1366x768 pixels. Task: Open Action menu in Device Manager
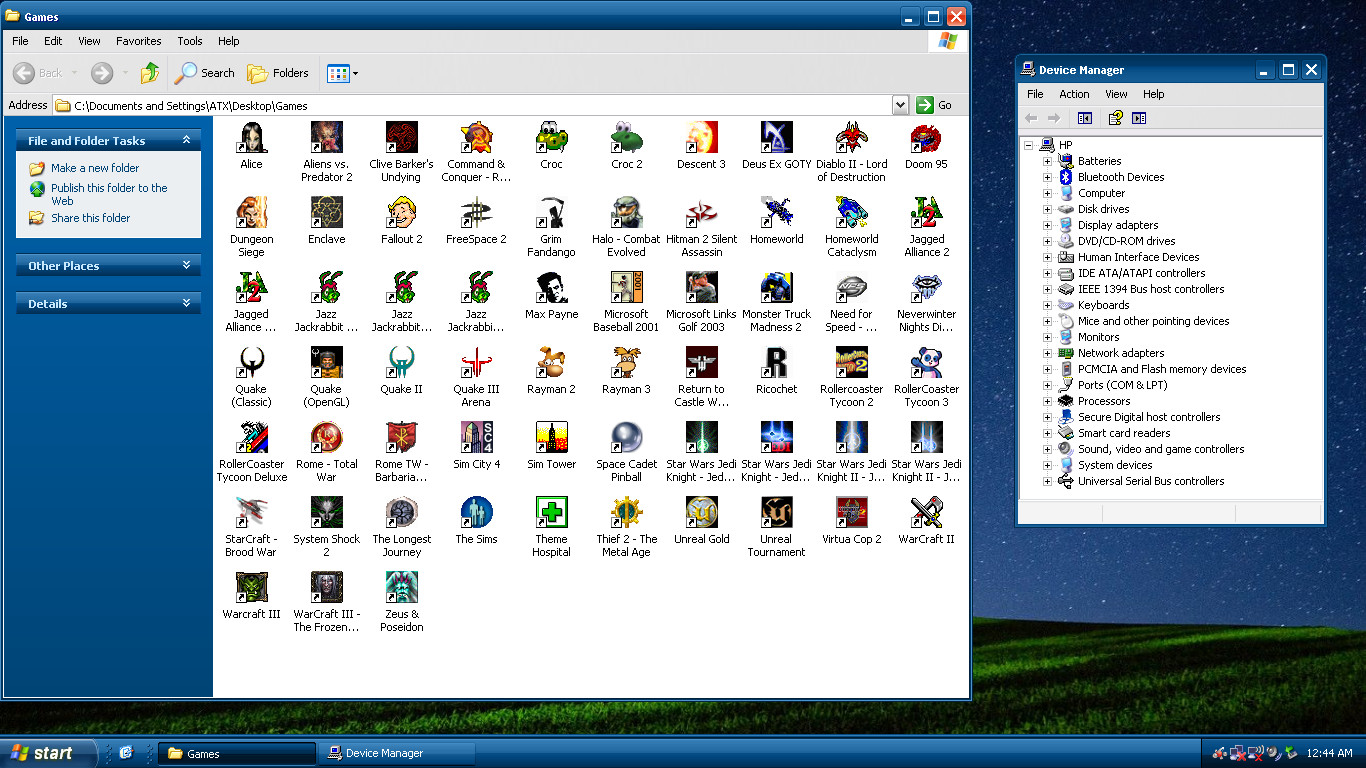pyautogui.click(x=1074, y=94)
